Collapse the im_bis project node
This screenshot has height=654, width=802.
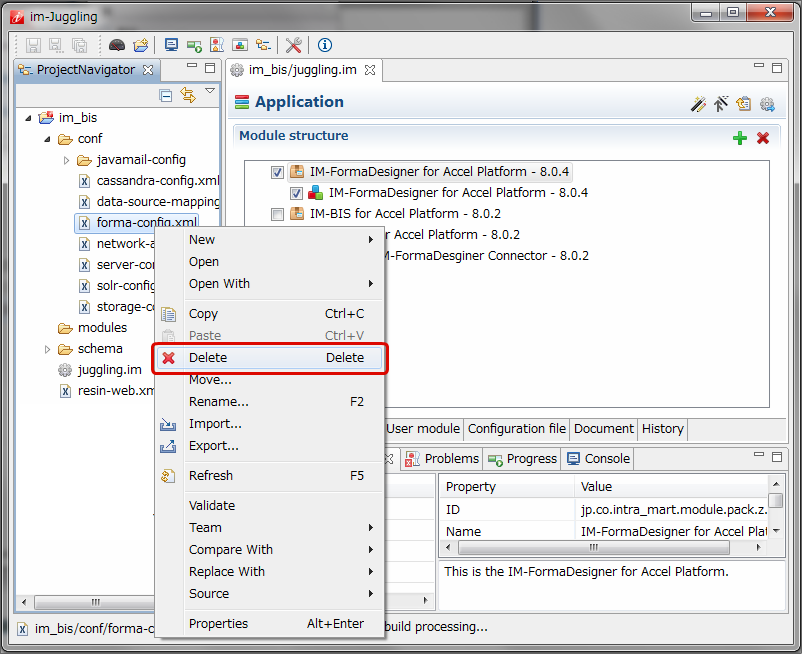[x=28, y=118]
